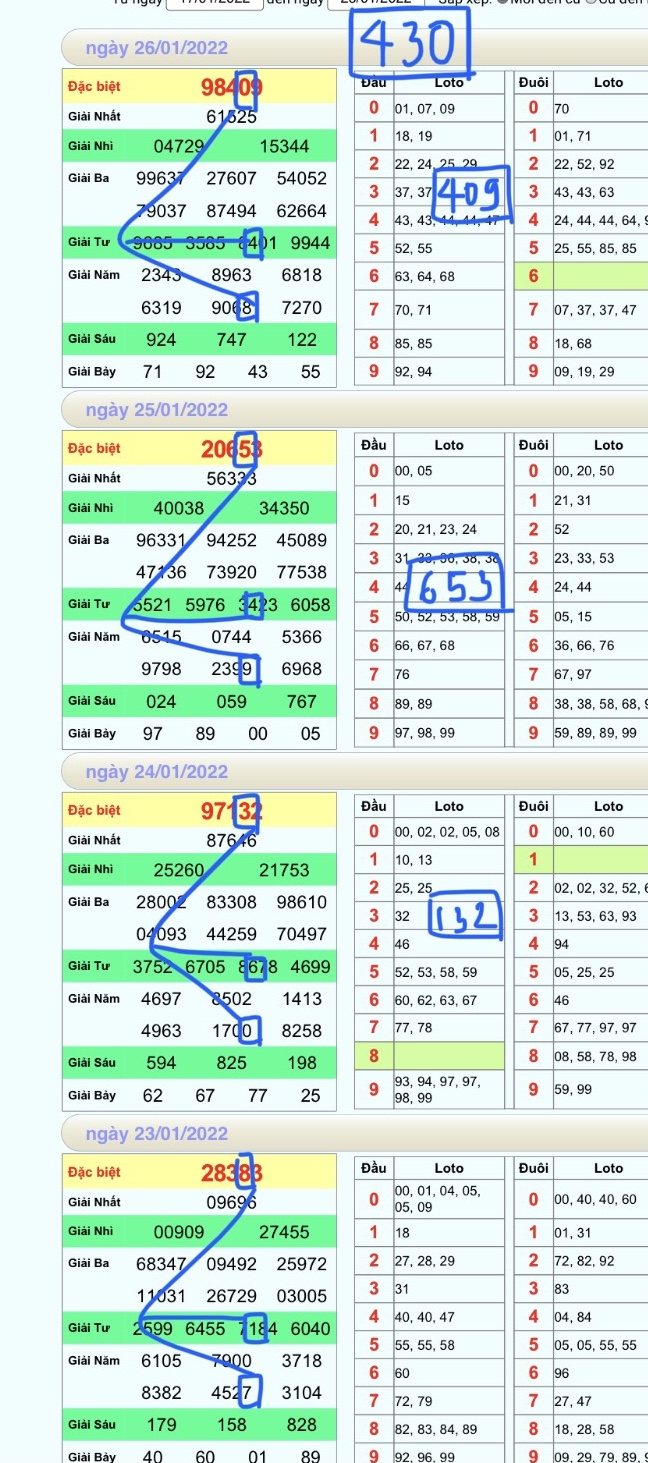Click the Giải Ba number 77538

point(302,572)
